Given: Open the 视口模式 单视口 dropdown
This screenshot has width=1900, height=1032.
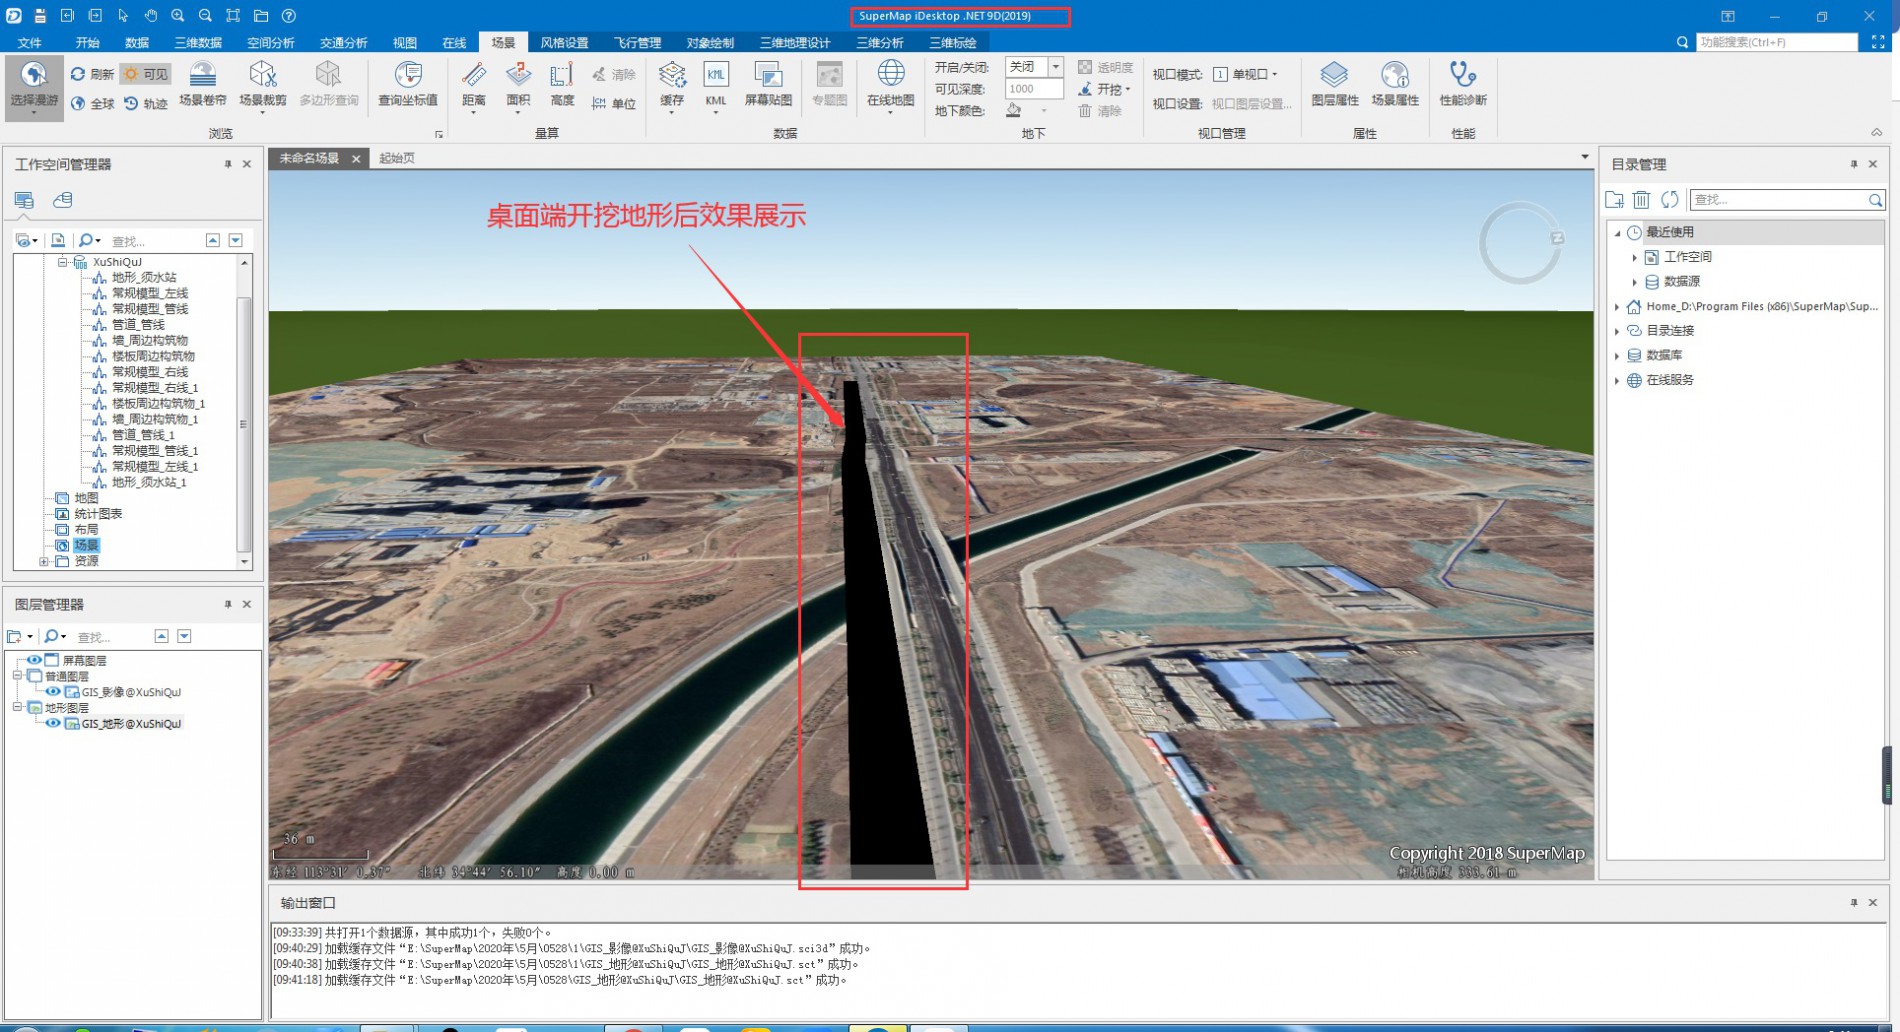Looking at the screenshot, I should (1245, 74).
